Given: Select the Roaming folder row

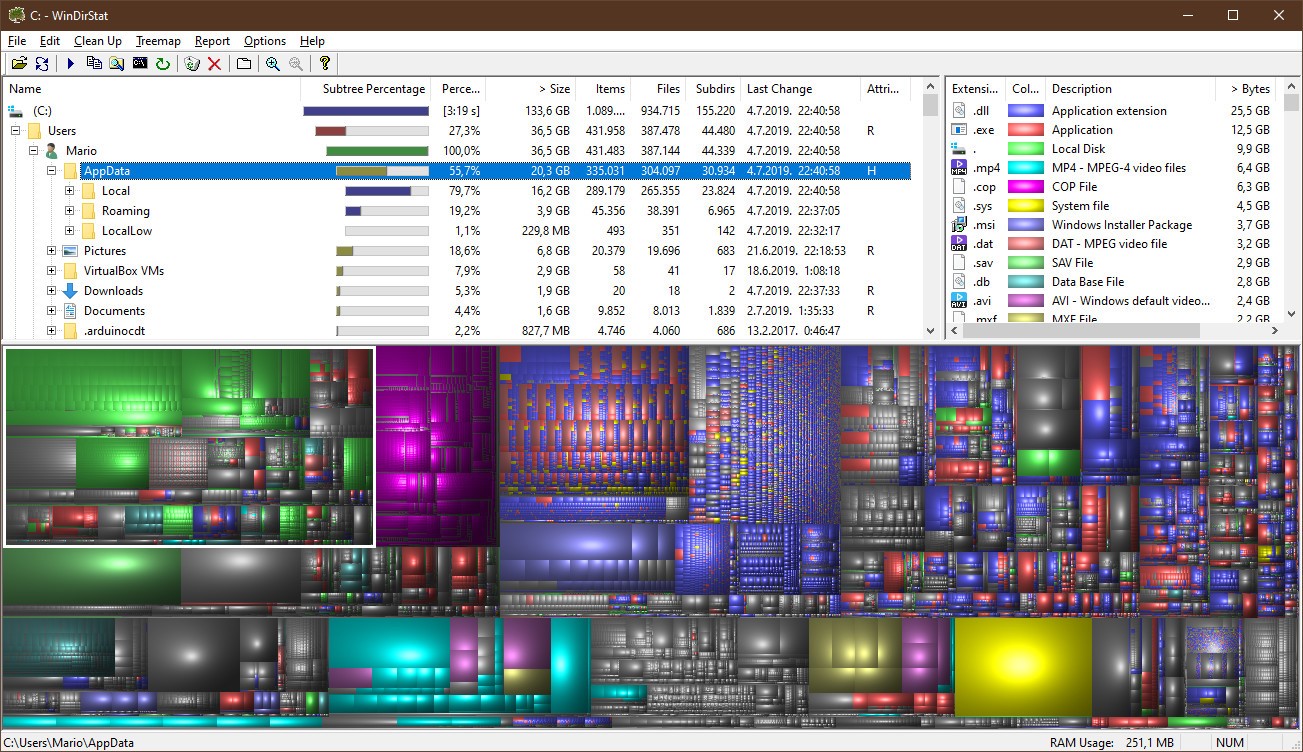Looking at the screenshot, I should 457,211.
